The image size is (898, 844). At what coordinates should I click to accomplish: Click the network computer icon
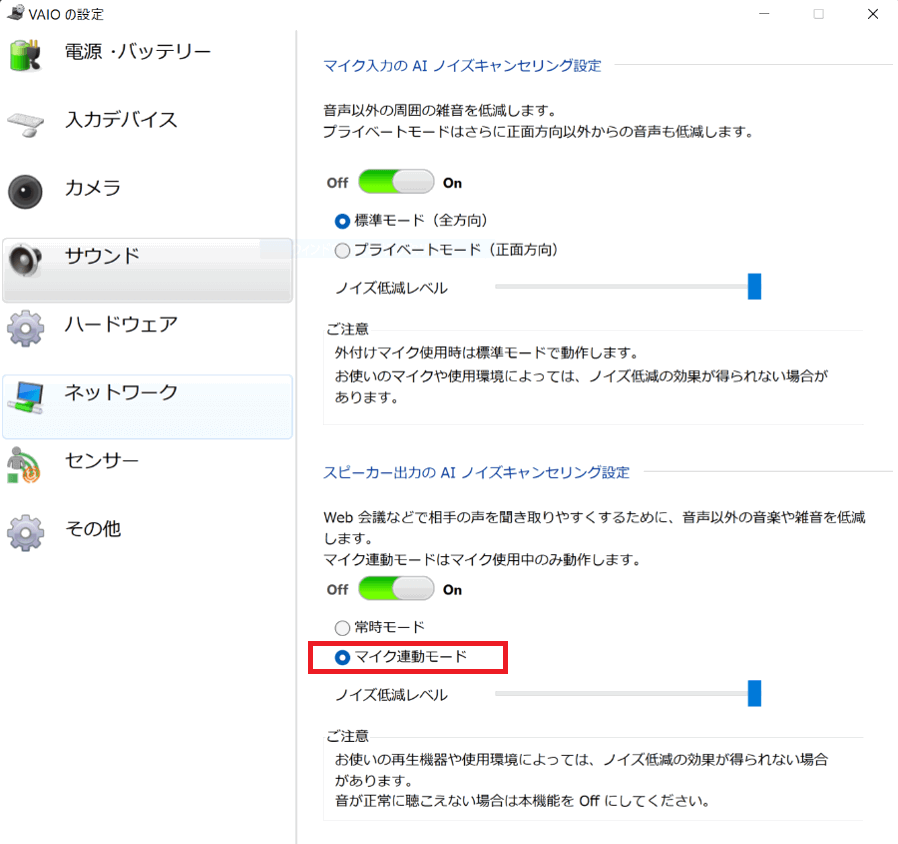26,397
